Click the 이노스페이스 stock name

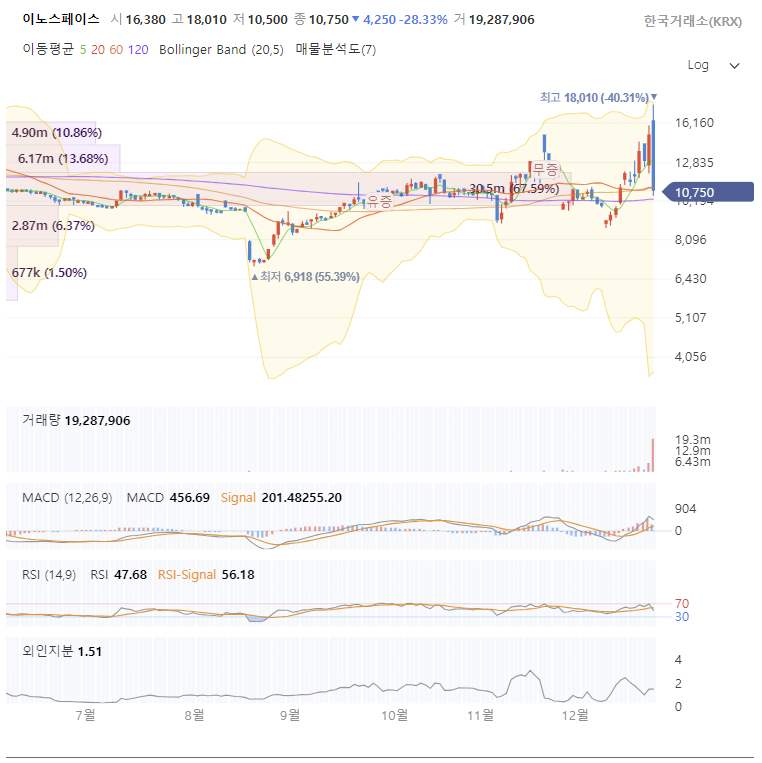(61, 19)
